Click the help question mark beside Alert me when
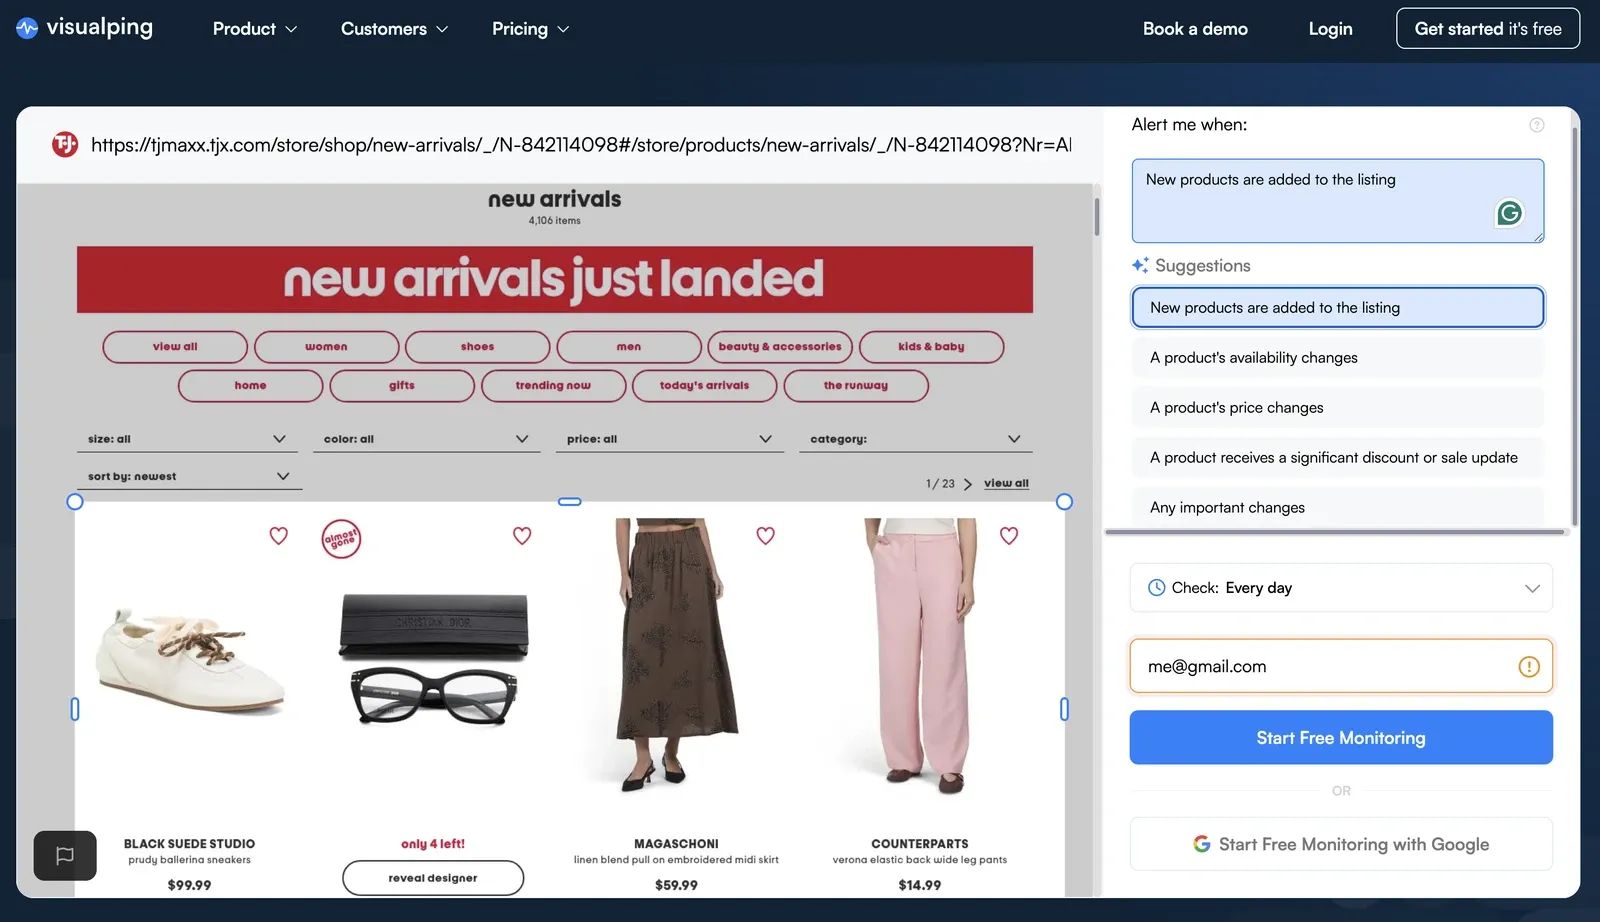Screen dimensions: 1600x922 (x=1537, y=125)
